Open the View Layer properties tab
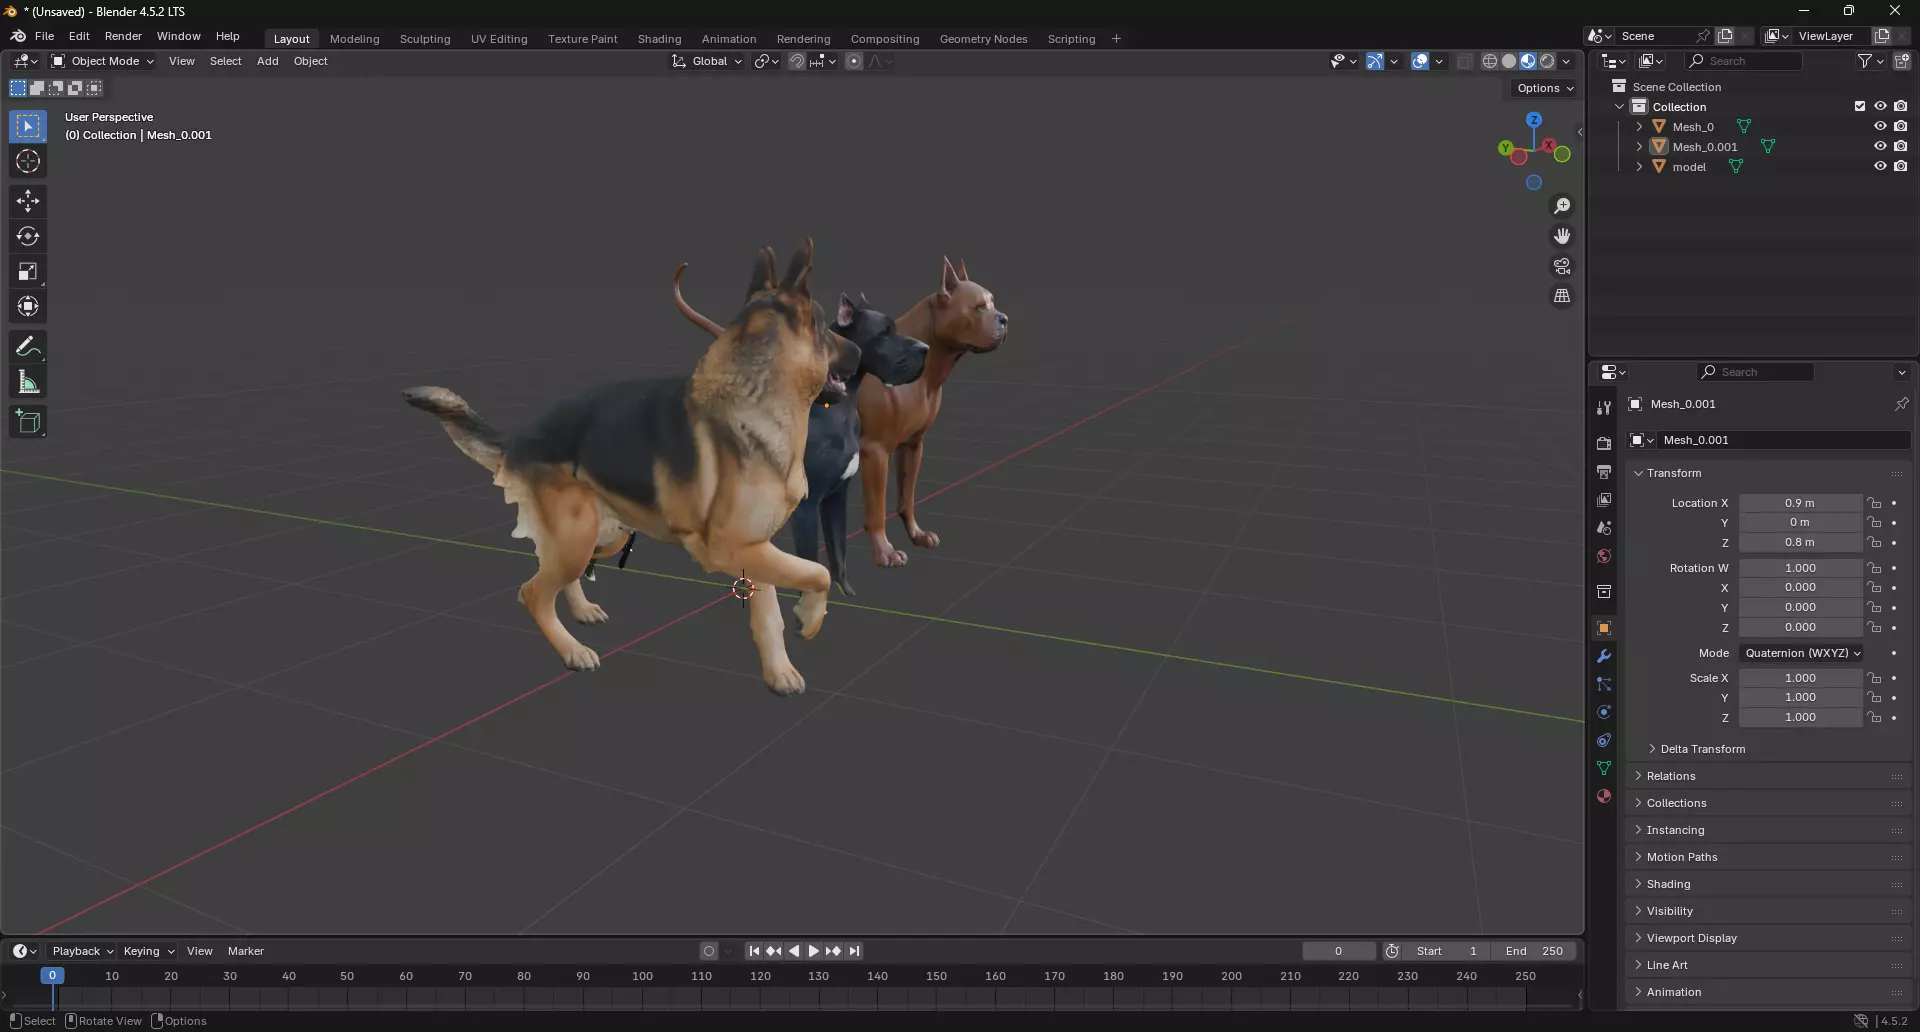Image resolution: width=1920 pixels, height=1032 pixels. point(1604,500)
